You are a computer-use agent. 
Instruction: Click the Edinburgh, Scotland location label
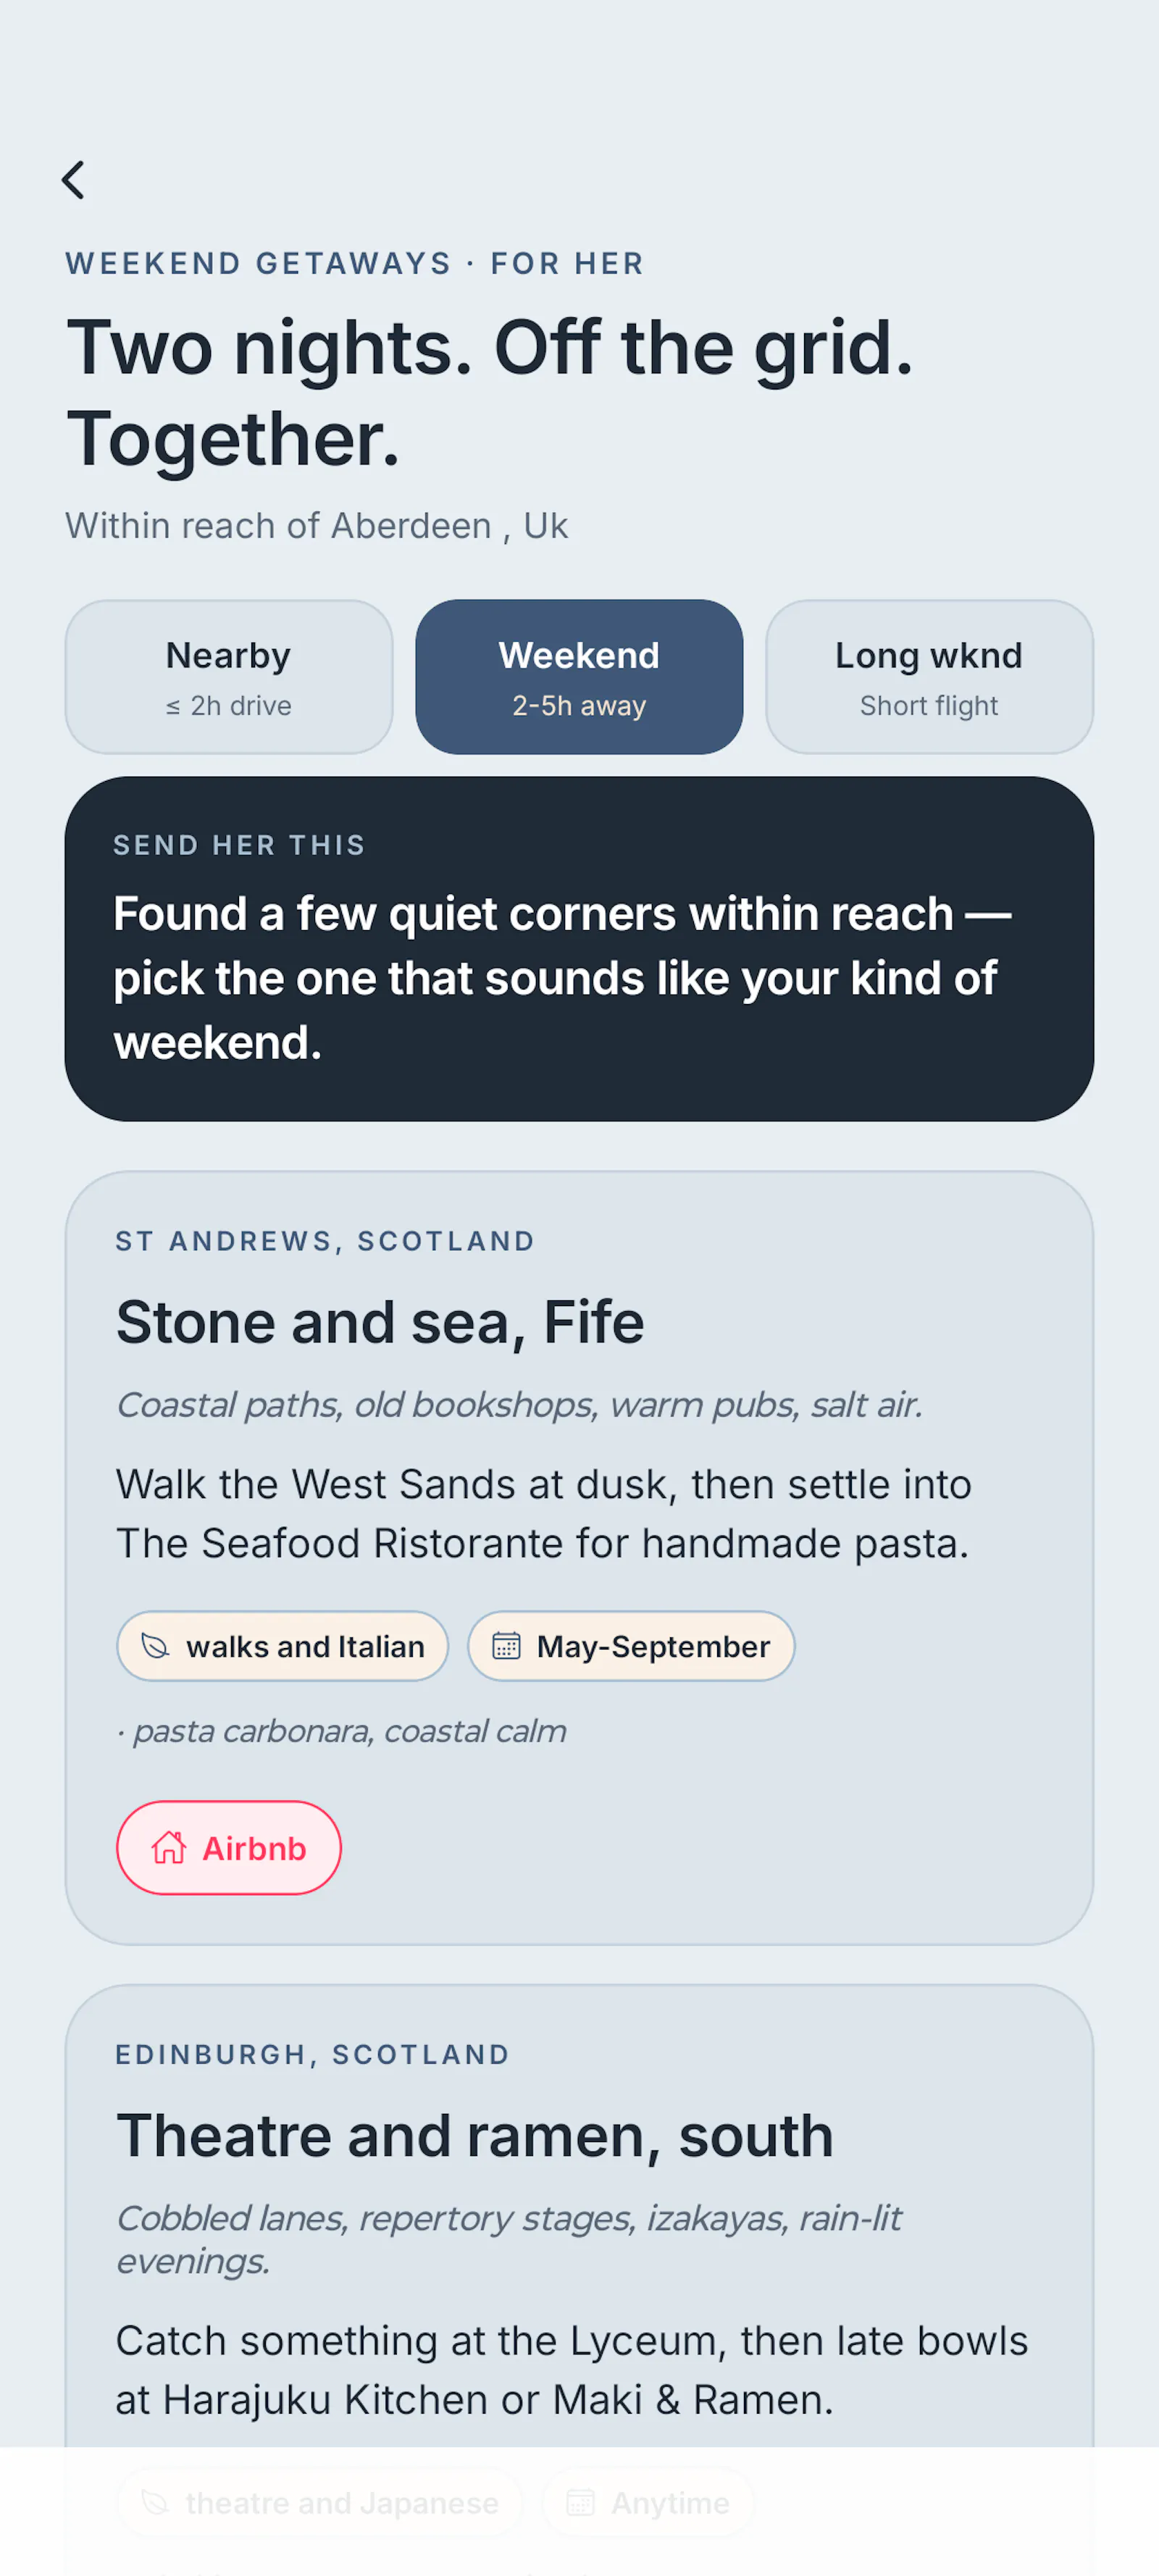coord(312,2054)
